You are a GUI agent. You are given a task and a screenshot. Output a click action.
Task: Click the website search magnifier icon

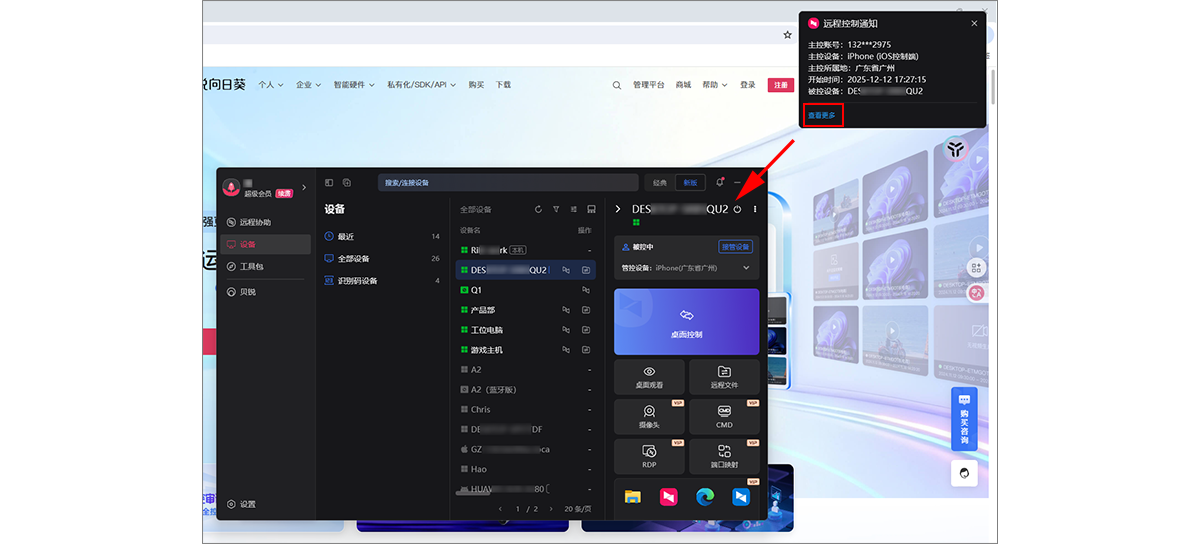(x=617, y=85)
